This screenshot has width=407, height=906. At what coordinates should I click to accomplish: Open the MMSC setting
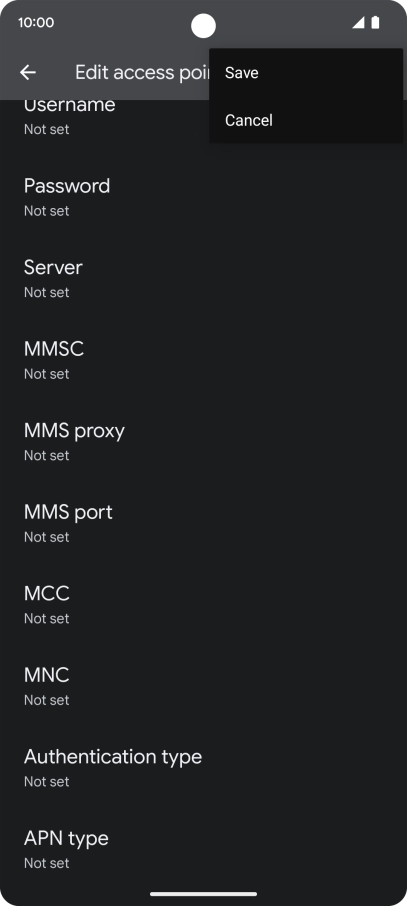(x=204, y=361)
